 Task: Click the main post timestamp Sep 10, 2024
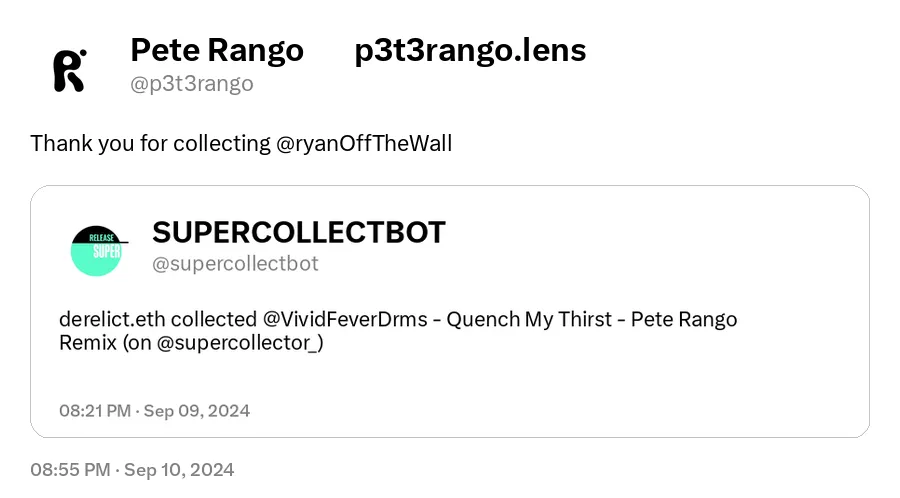[179, 470]
